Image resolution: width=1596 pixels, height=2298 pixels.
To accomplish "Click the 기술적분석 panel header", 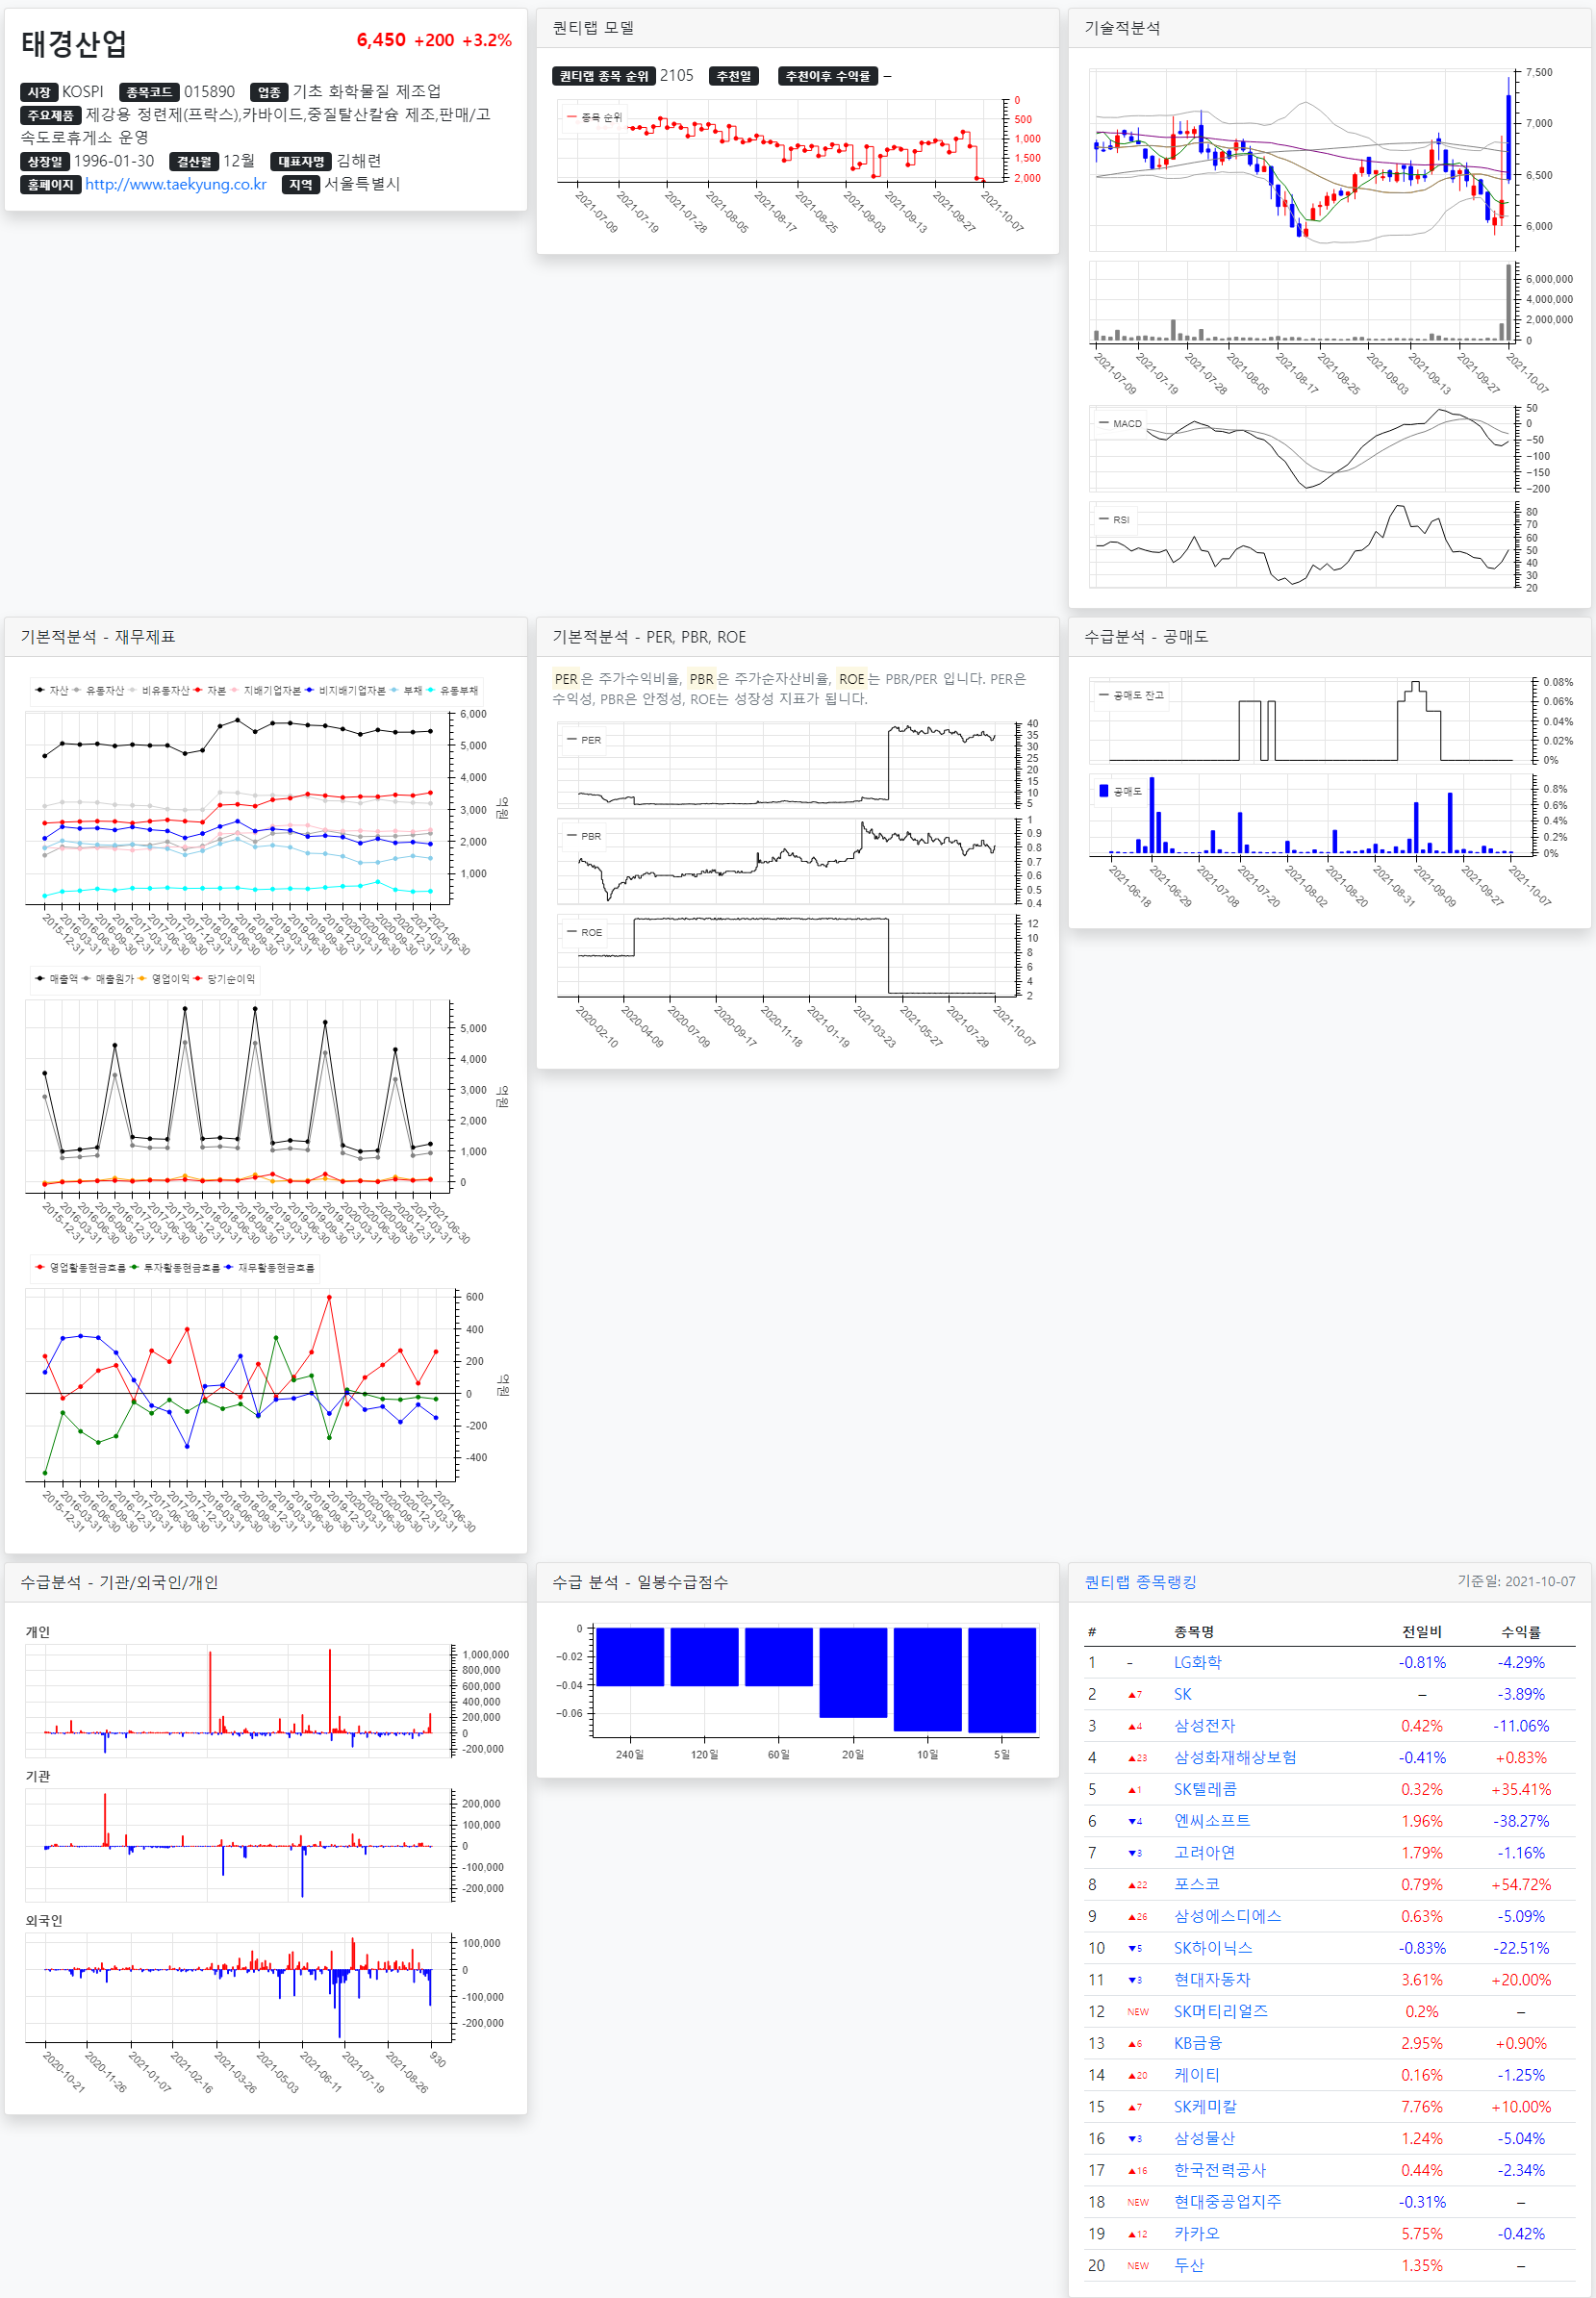I will 1329,28.
